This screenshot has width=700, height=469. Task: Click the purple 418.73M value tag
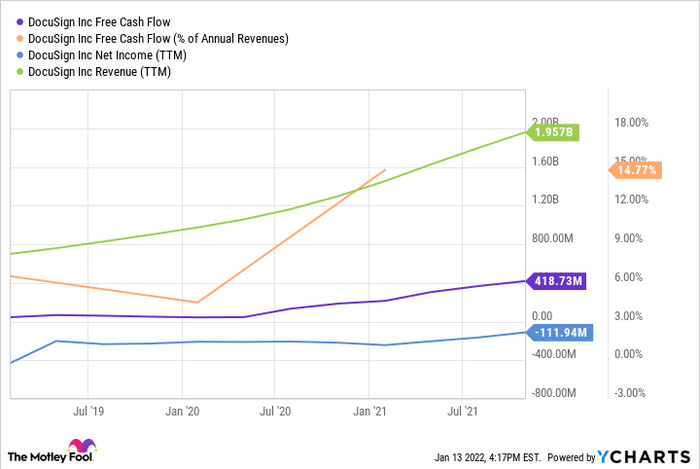tap(556, 281)
